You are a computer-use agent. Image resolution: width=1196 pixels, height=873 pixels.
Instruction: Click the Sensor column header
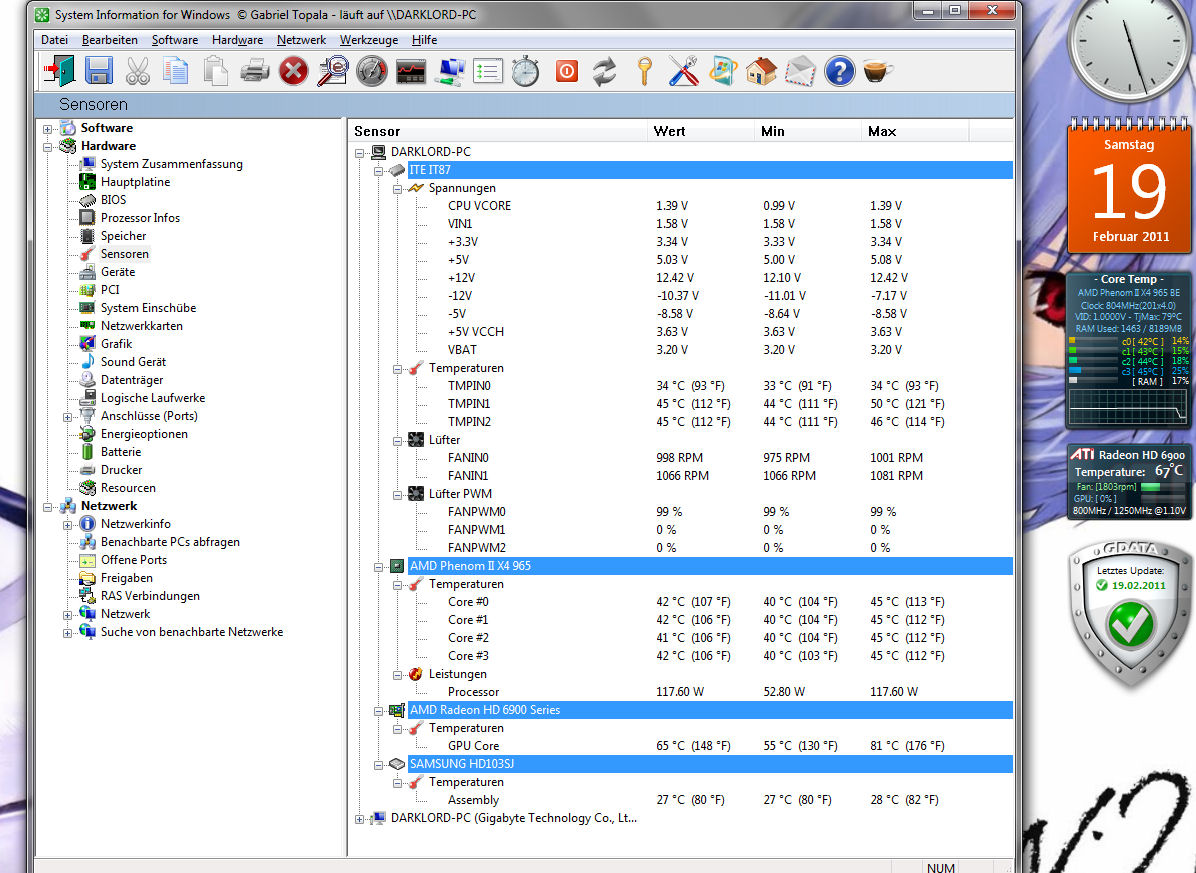pos(497,131)
